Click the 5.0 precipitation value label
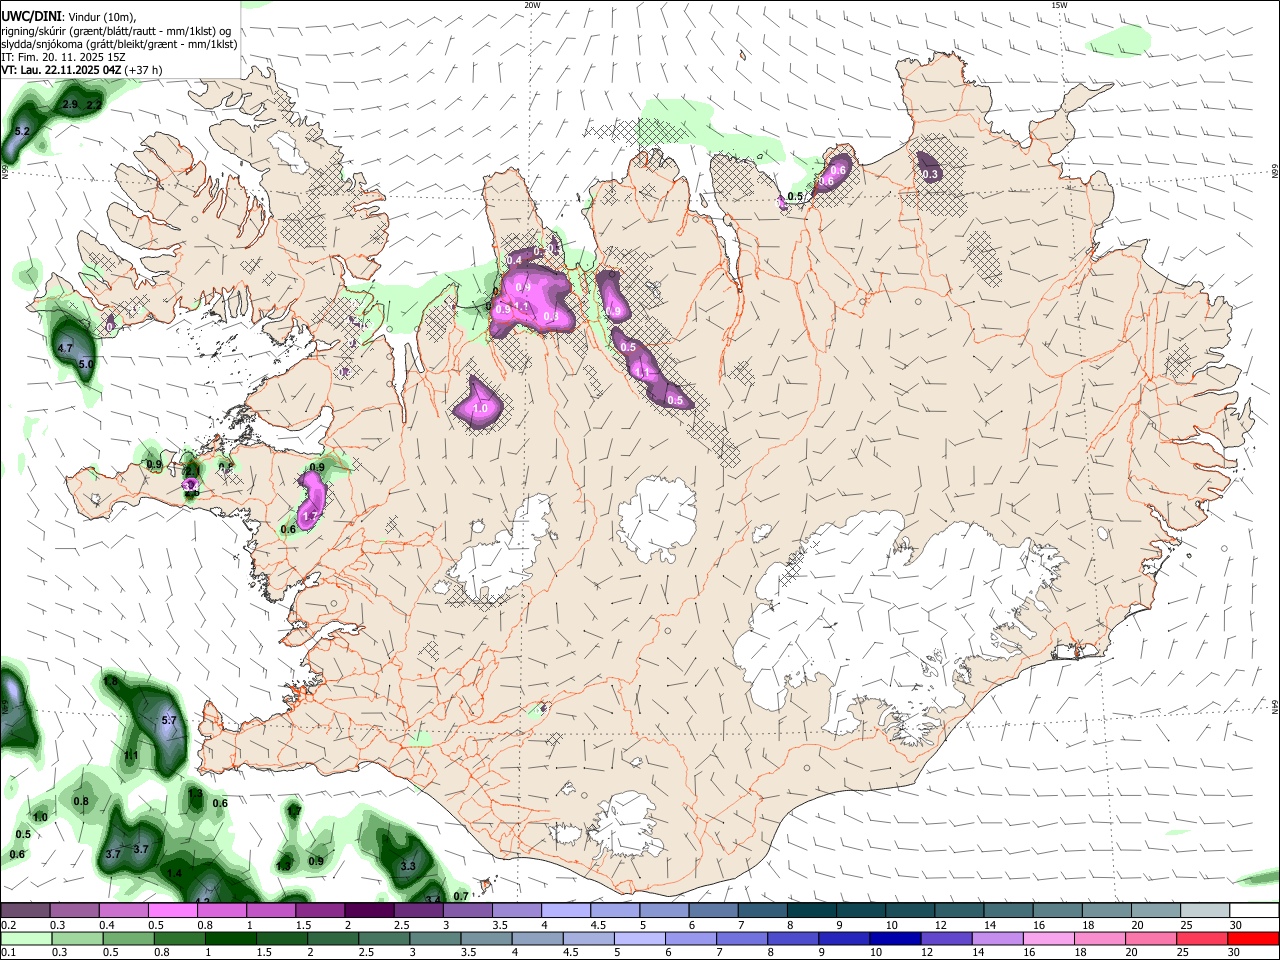This screenshot has width=1280, height=960. click(x=86, y=364)
